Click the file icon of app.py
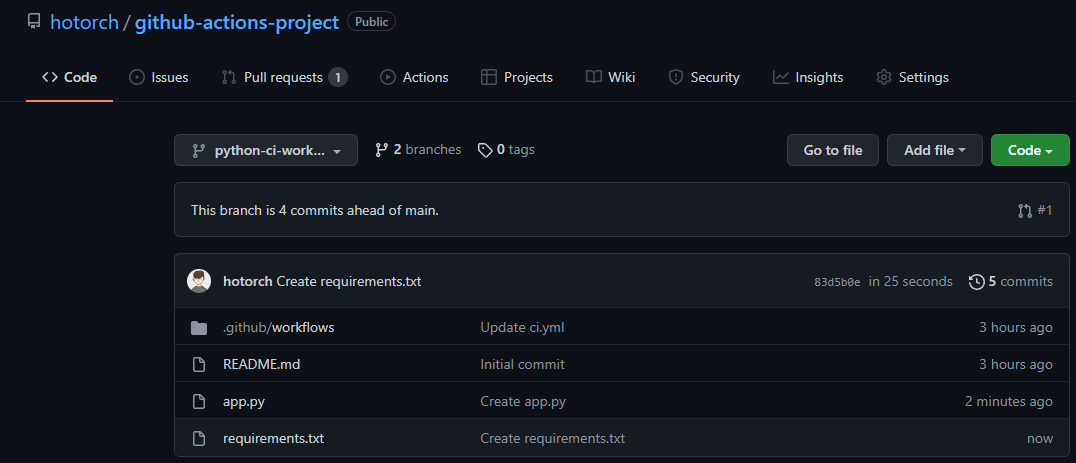Screen dimensions: 1076x463 pyautogui.click(x=199, y=401)
